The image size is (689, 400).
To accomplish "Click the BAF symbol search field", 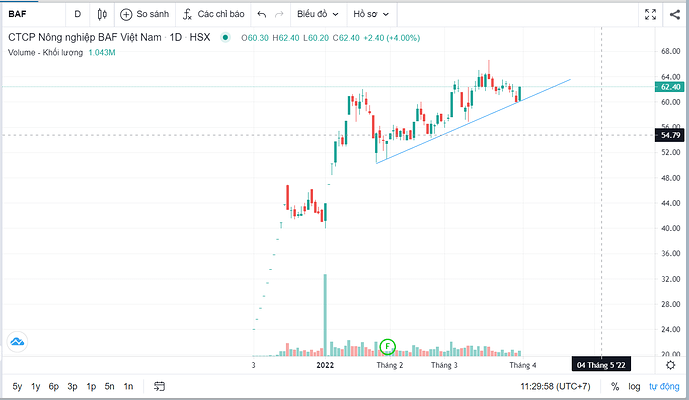I will click(x=33, y=14).
